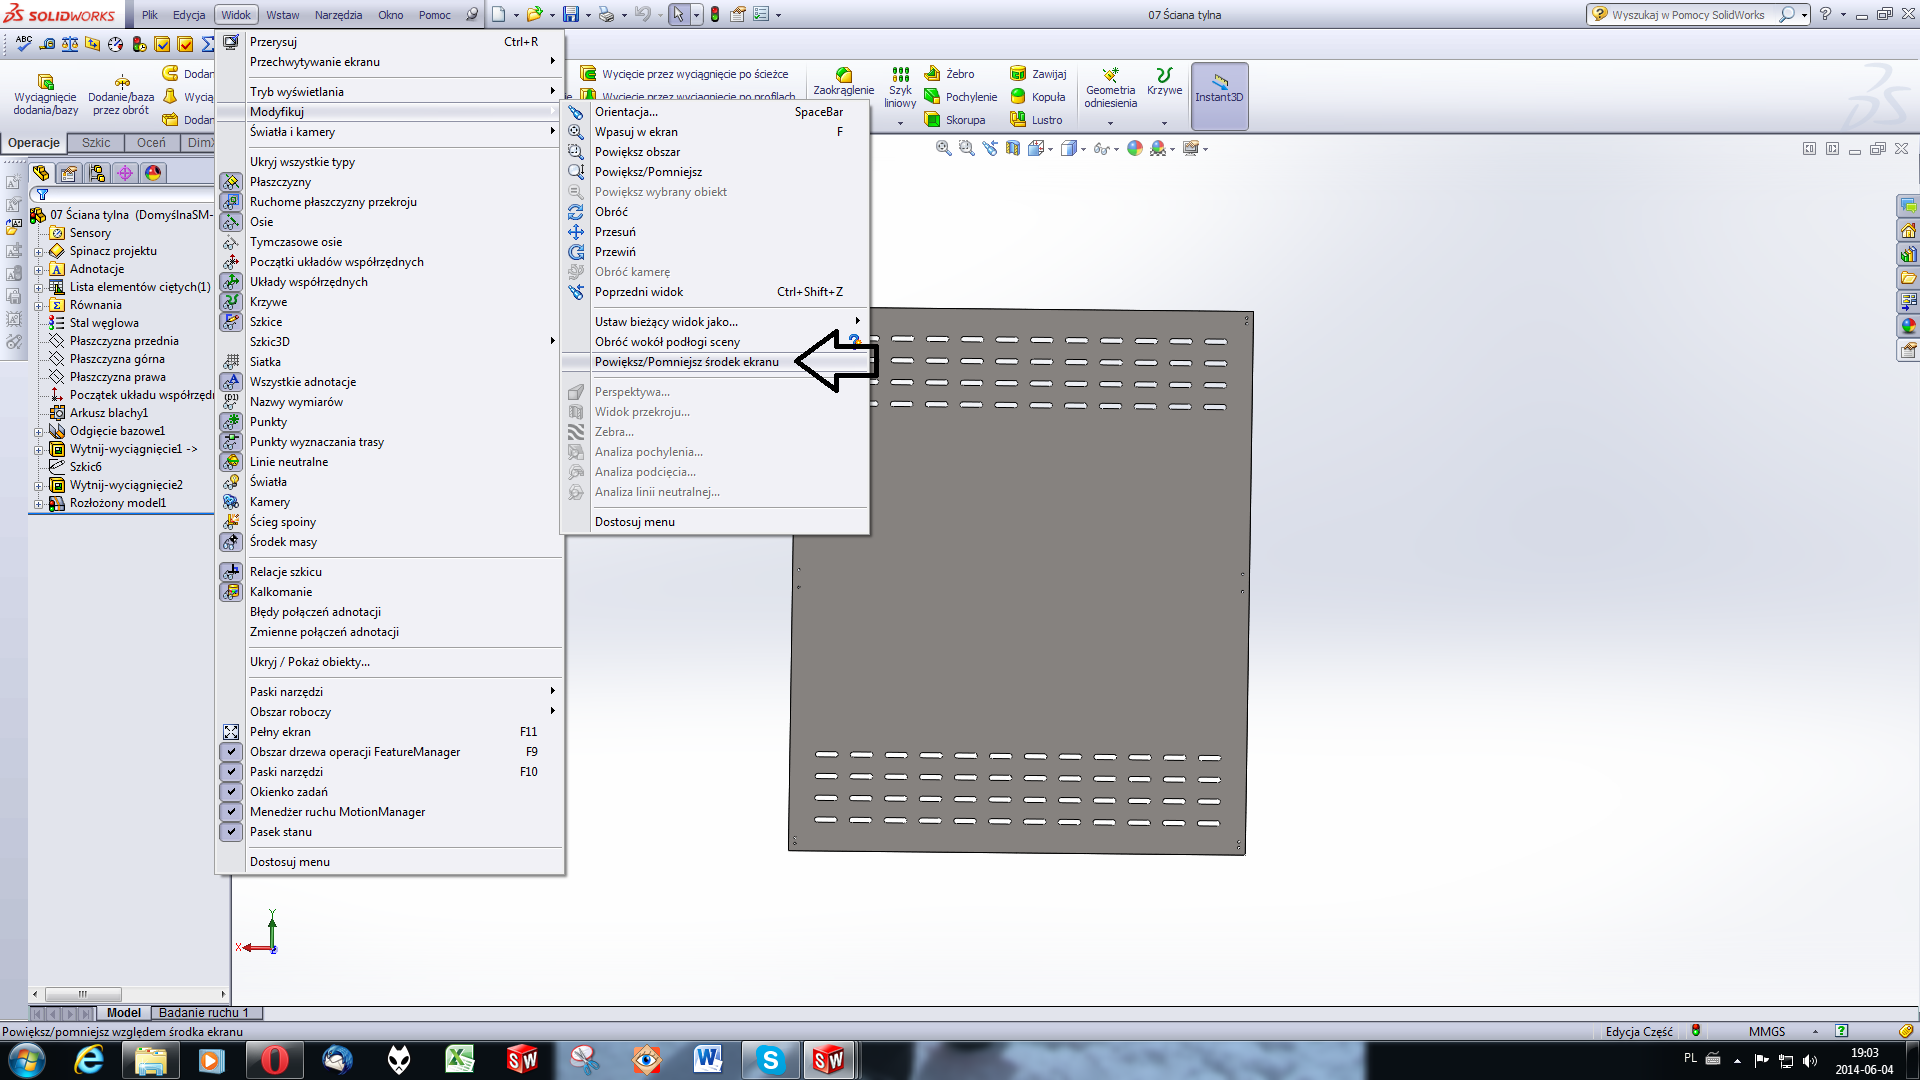Viewport: 1920px width, 1080px height.
Task: Click the rebuild traffic light icon
Action: pos(715,14)
